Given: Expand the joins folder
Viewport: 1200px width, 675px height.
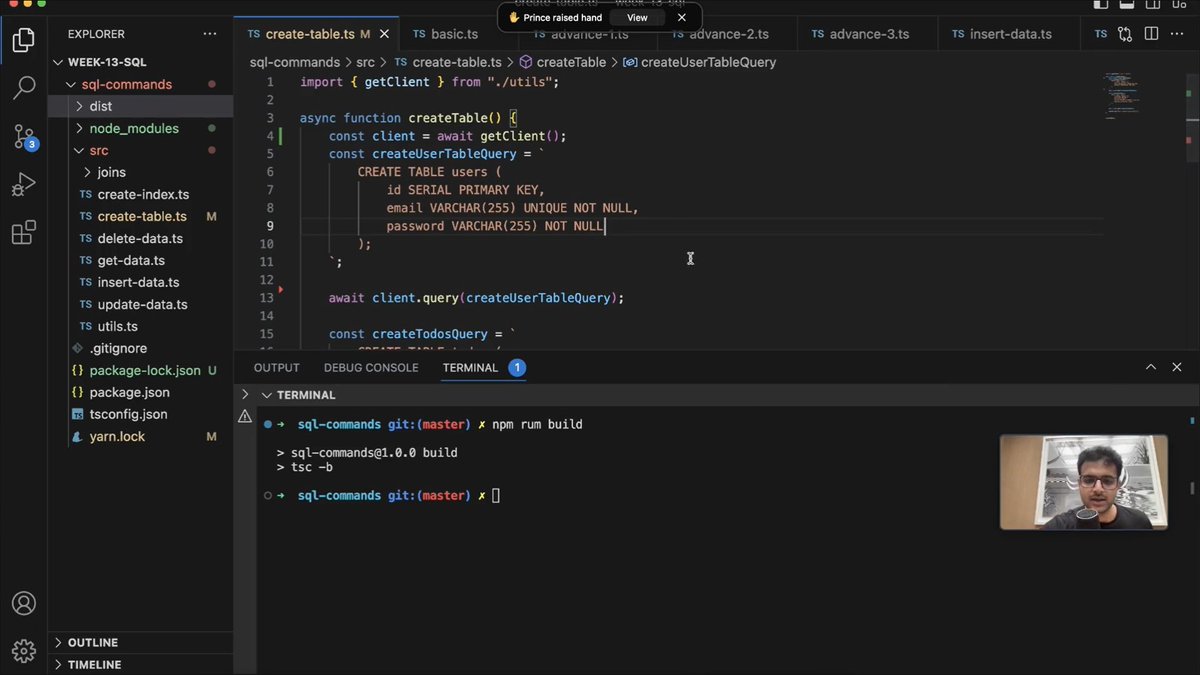Looking at the screenshot, I should tap(88, 172).
